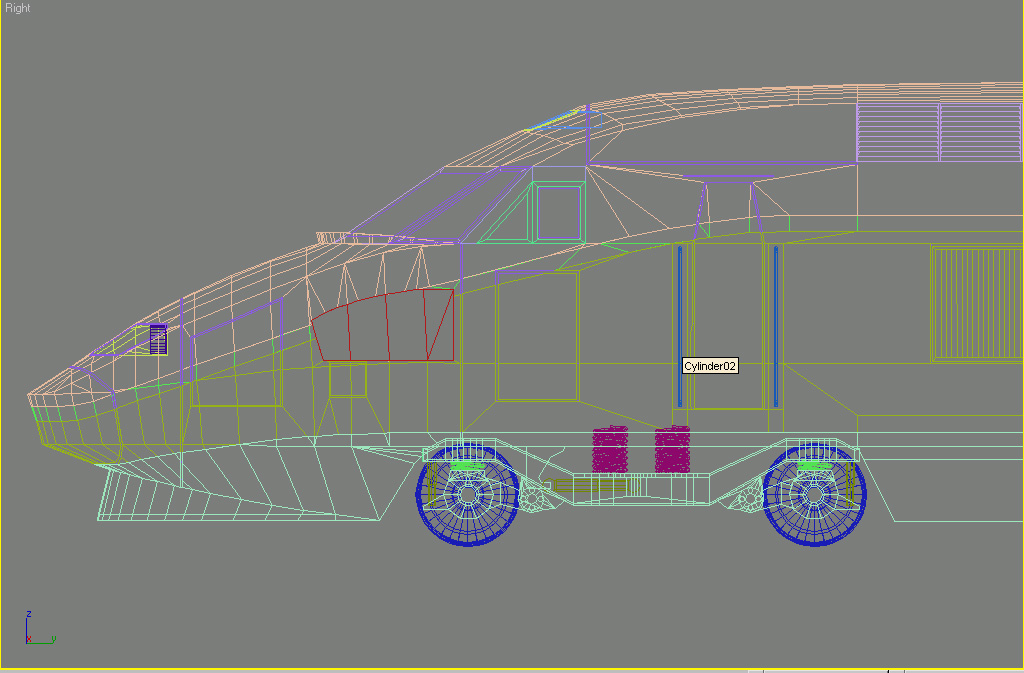Select the blue wheel nearest the train nose

(x=468, y=494)
